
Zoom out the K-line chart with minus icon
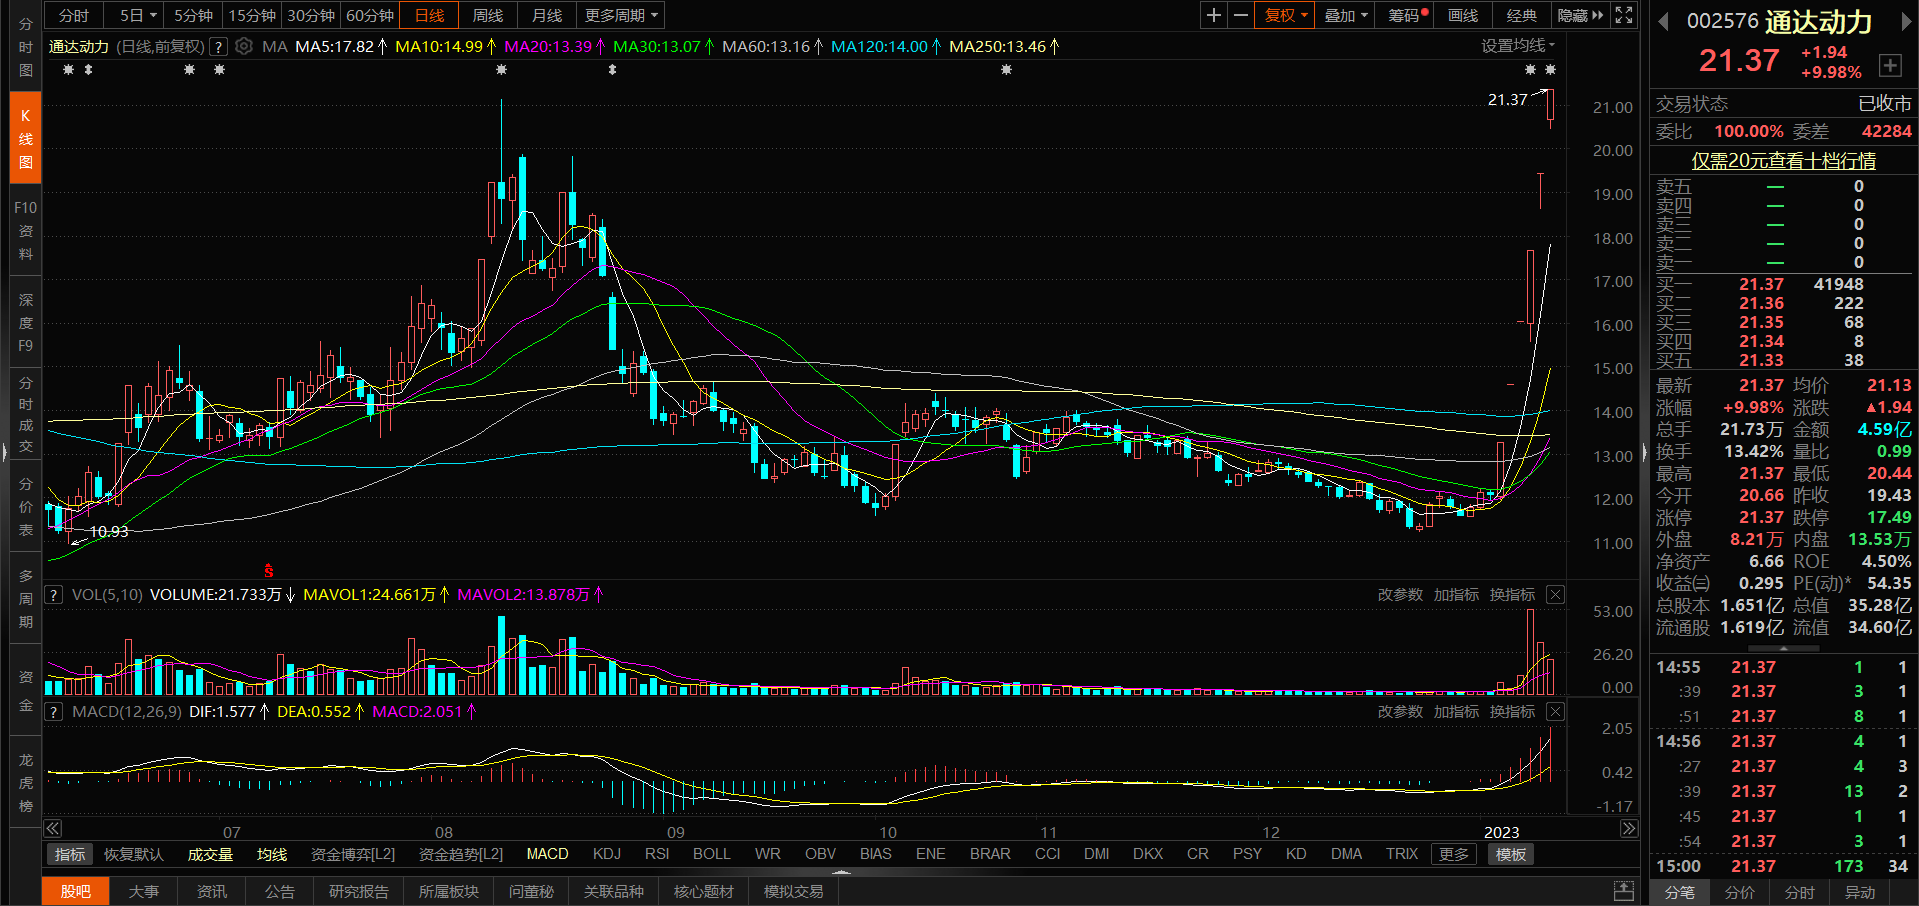1240,15
